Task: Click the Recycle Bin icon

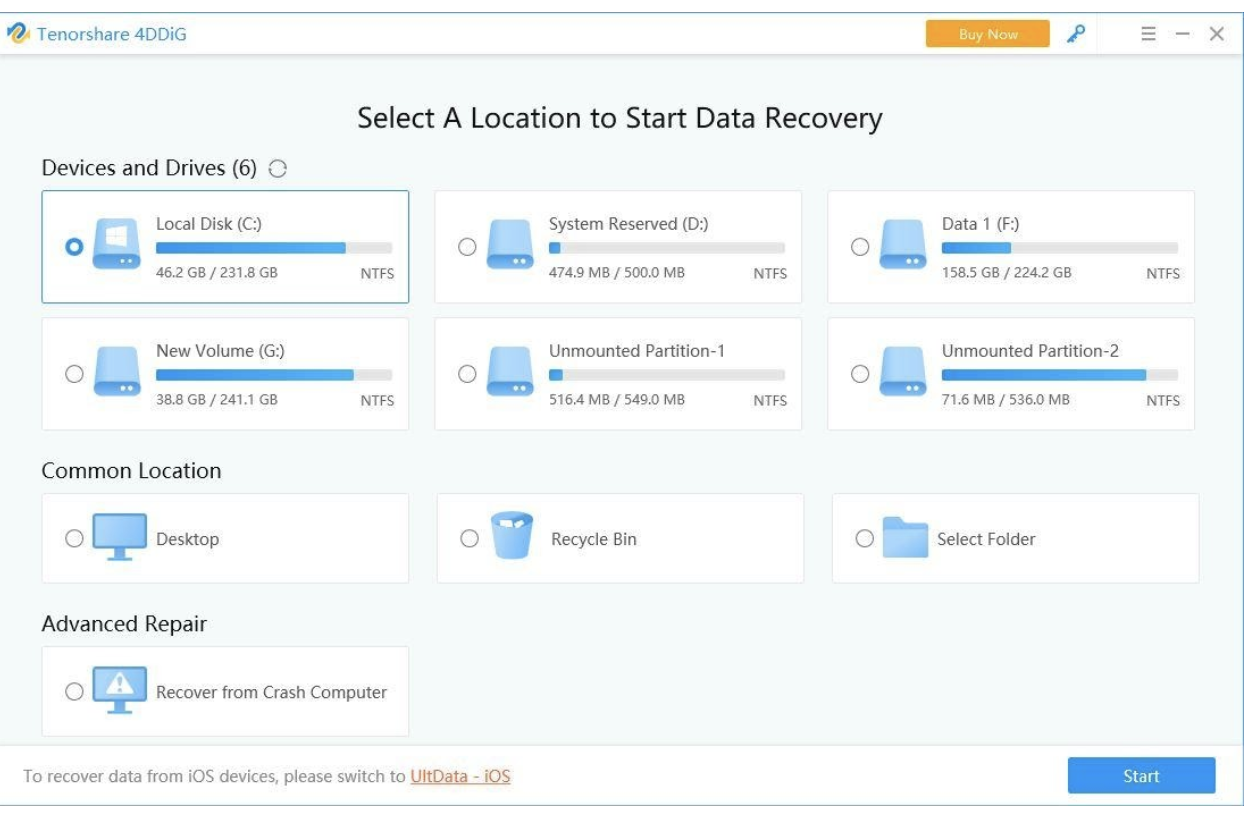Action: click(x=513, y=537)
